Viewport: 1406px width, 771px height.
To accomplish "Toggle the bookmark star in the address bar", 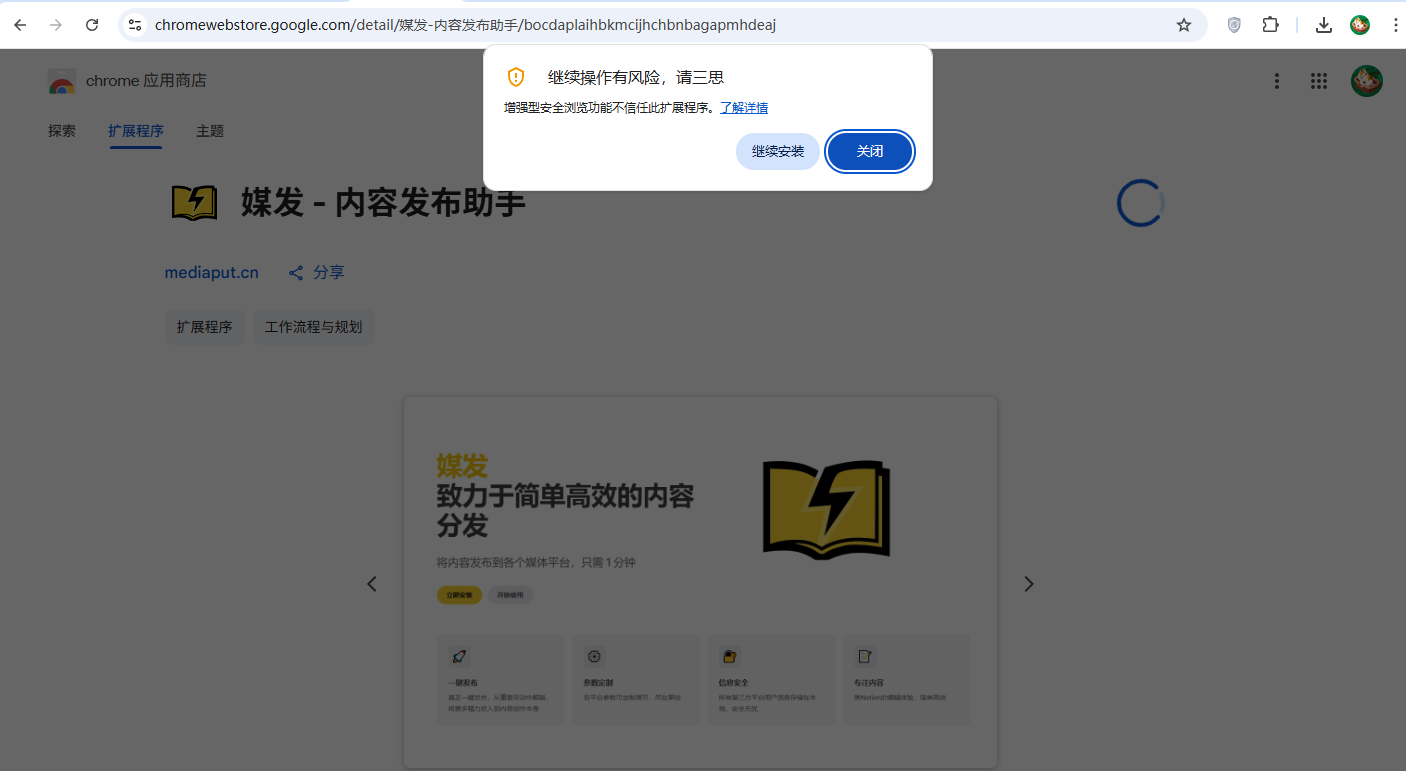I will (x=1184, y=24).
